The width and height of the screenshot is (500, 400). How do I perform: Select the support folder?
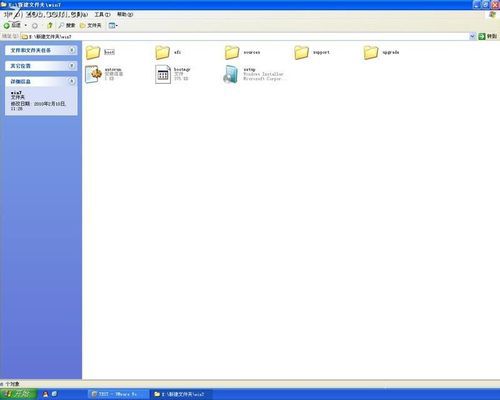[312, 52]
